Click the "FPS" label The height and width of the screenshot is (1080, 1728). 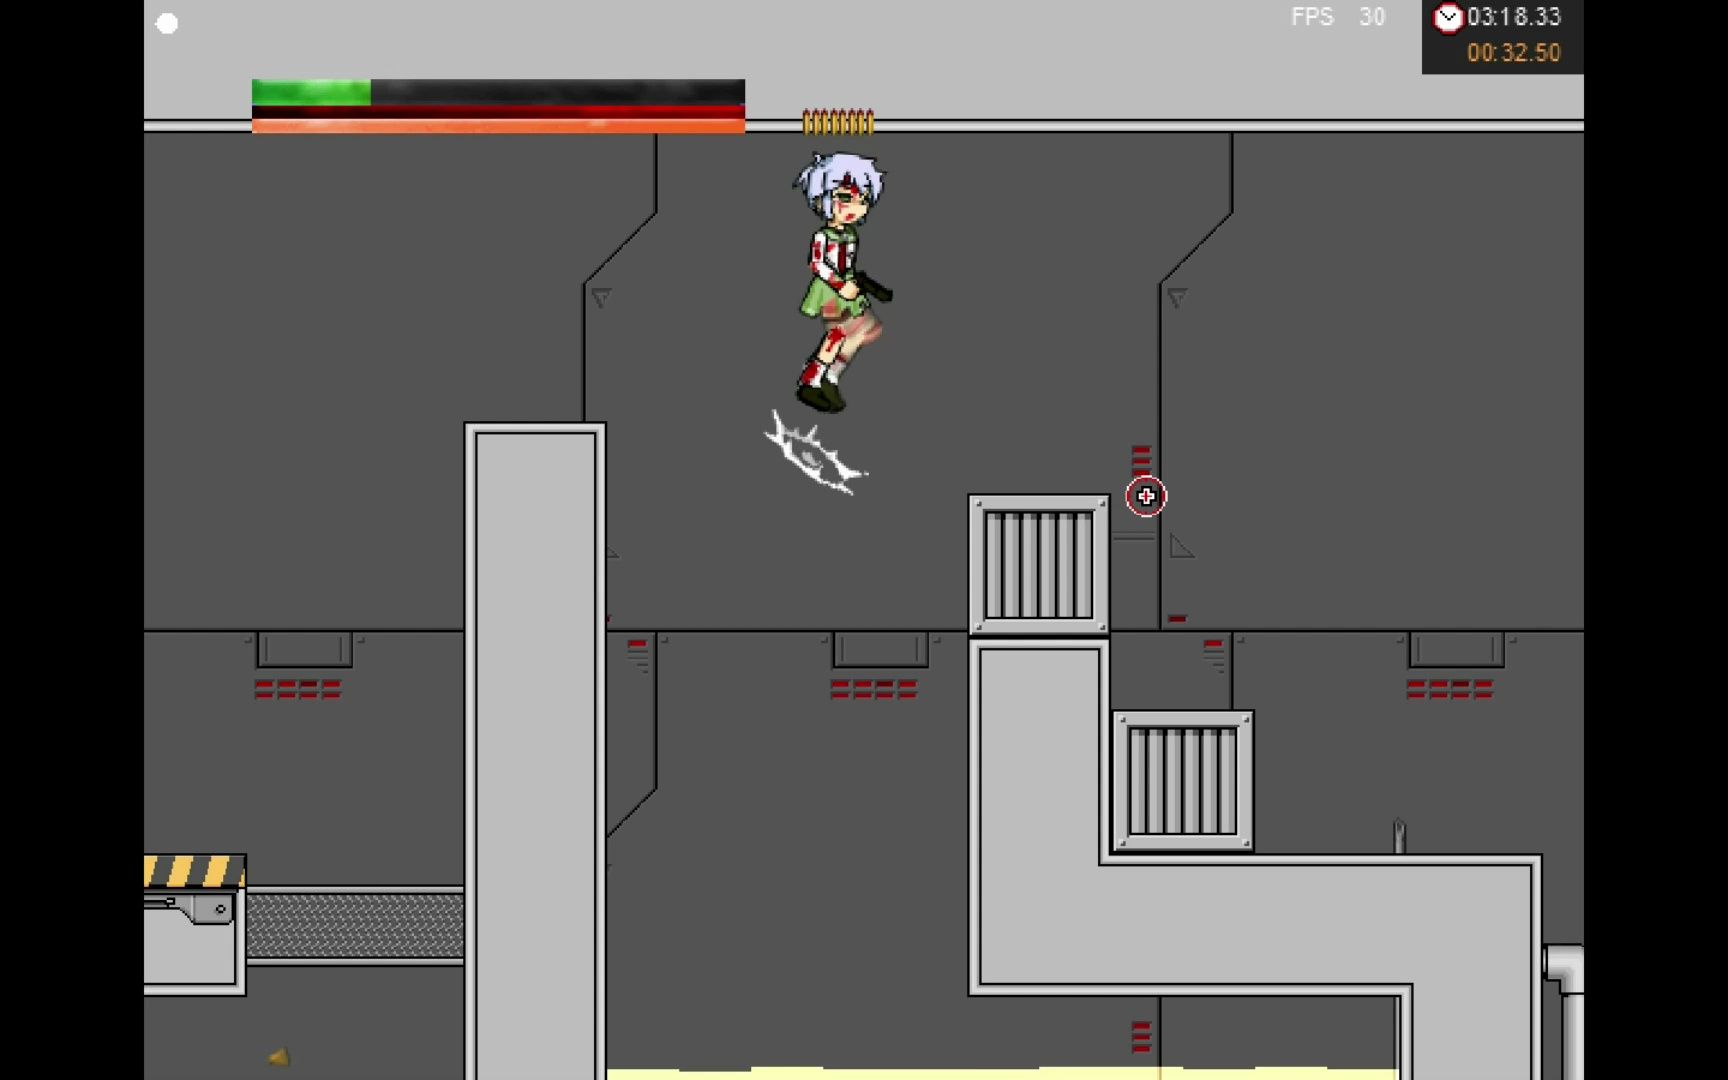(x=1312, y=17)
